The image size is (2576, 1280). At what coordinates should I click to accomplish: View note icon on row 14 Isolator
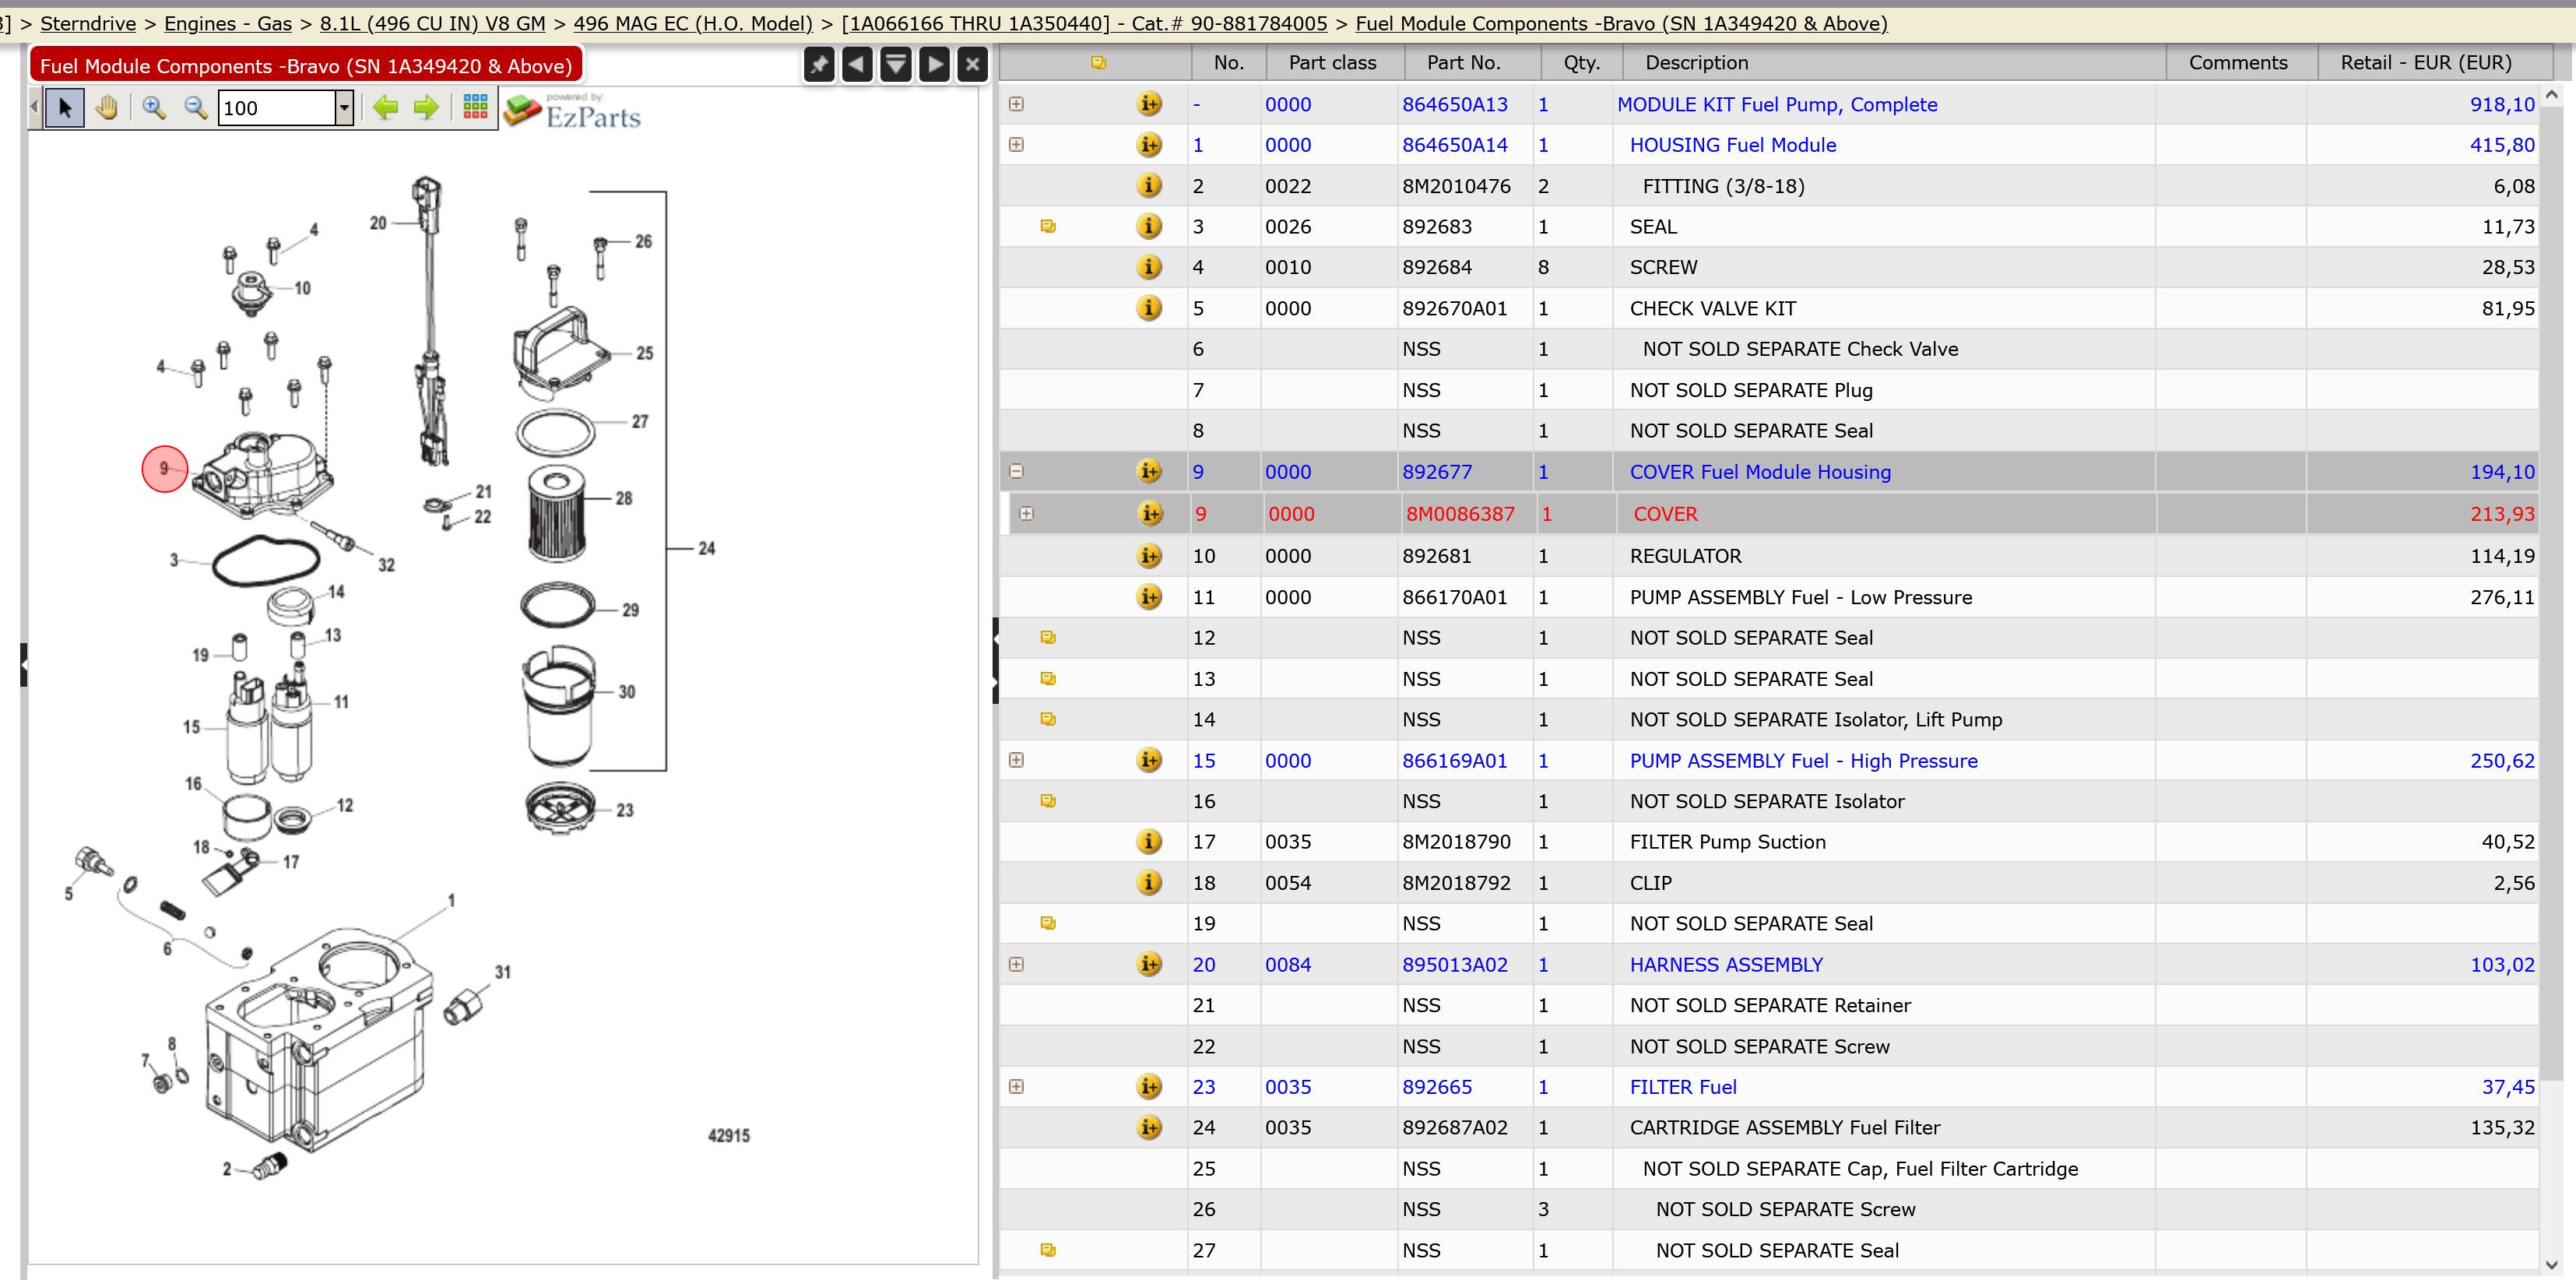(x=1047, y=719)
